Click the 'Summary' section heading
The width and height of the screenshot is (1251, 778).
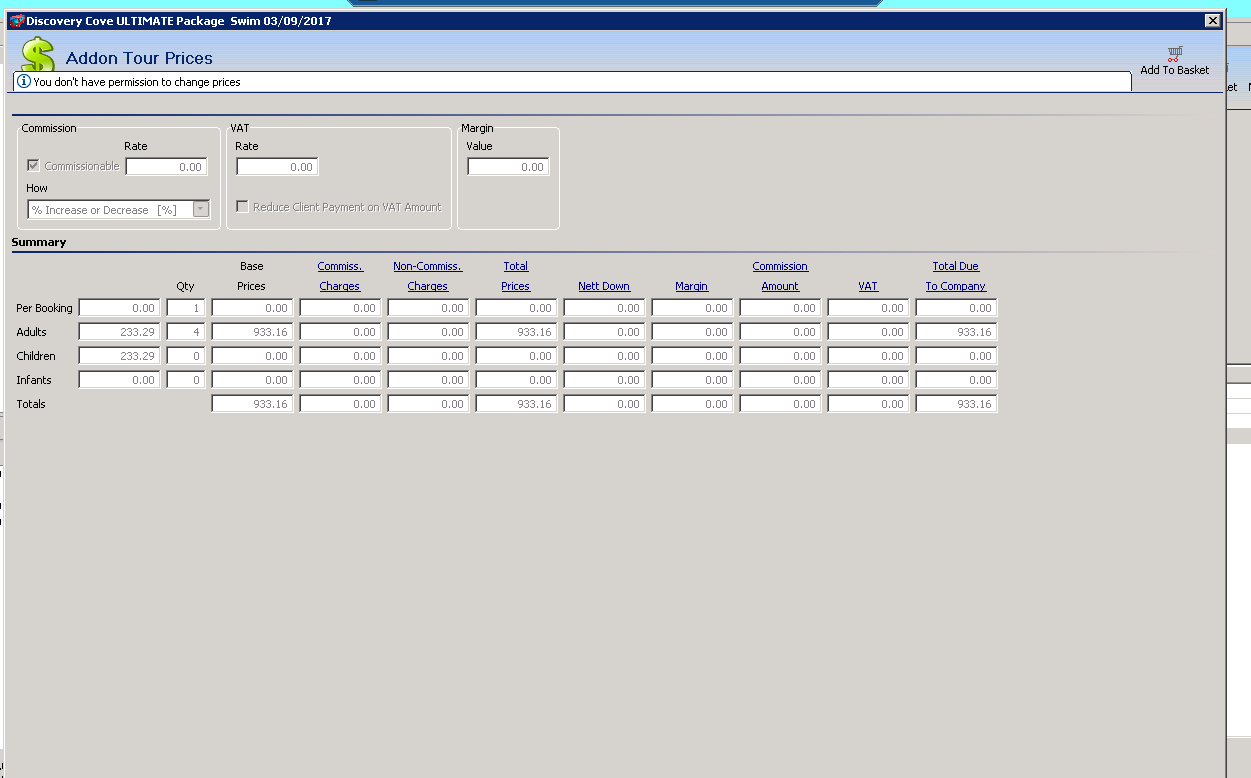click(x=39, y=242)
